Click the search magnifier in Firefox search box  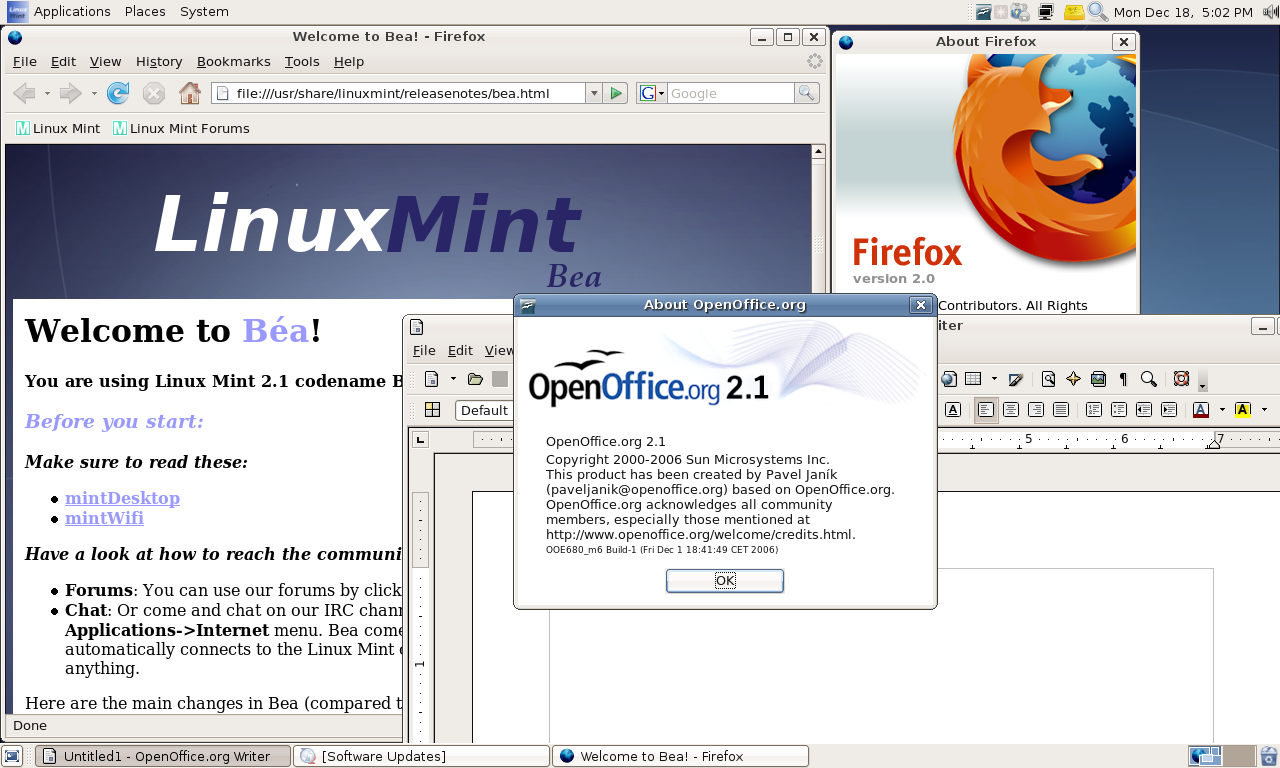(x=806, y=93)
